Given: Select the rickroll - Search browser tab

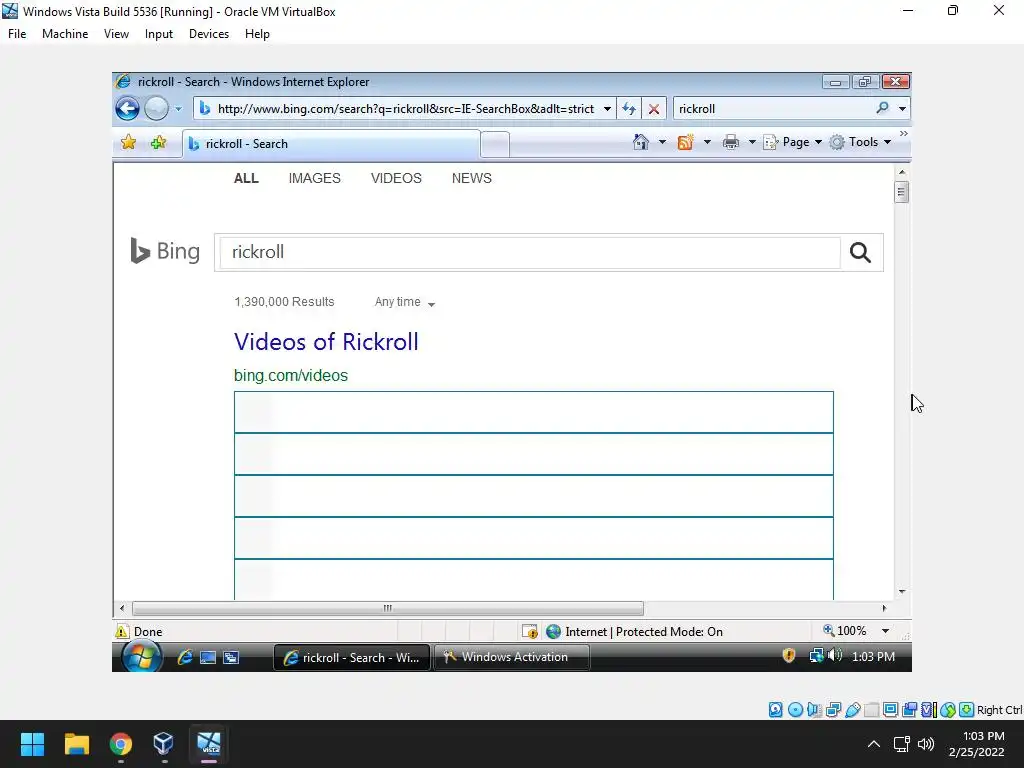Looking at the screenshot, I should tap(332, 144).
